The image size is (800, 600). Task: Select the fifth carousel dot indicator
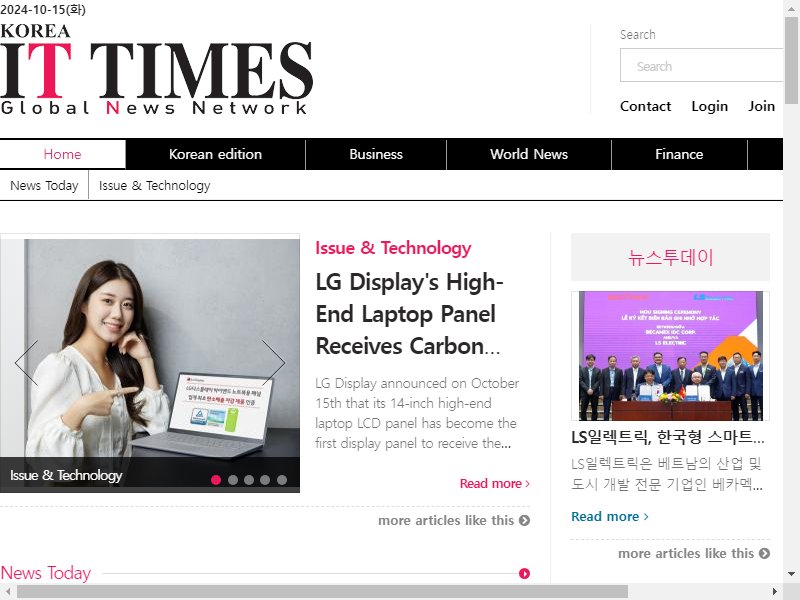click(282, 480)
